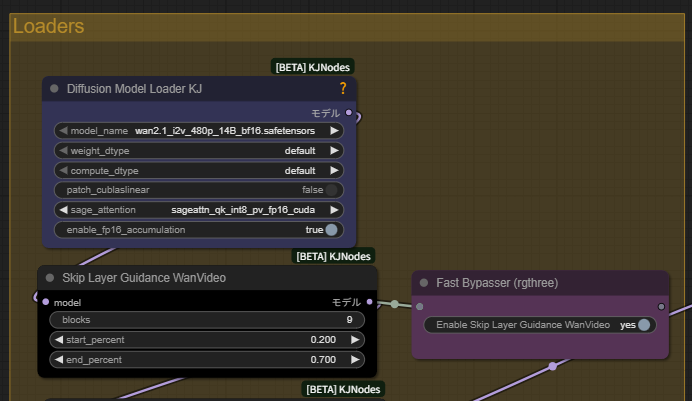
Task: Collapse the Skip Layer Guidance WanVideo node dot
Action: coord(50,277)
